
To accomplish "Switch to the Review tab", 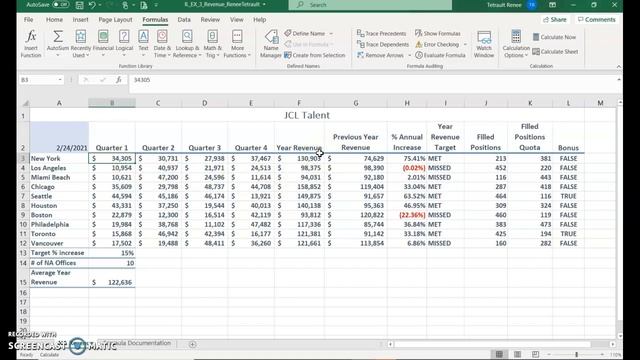I will click(210, 20).
